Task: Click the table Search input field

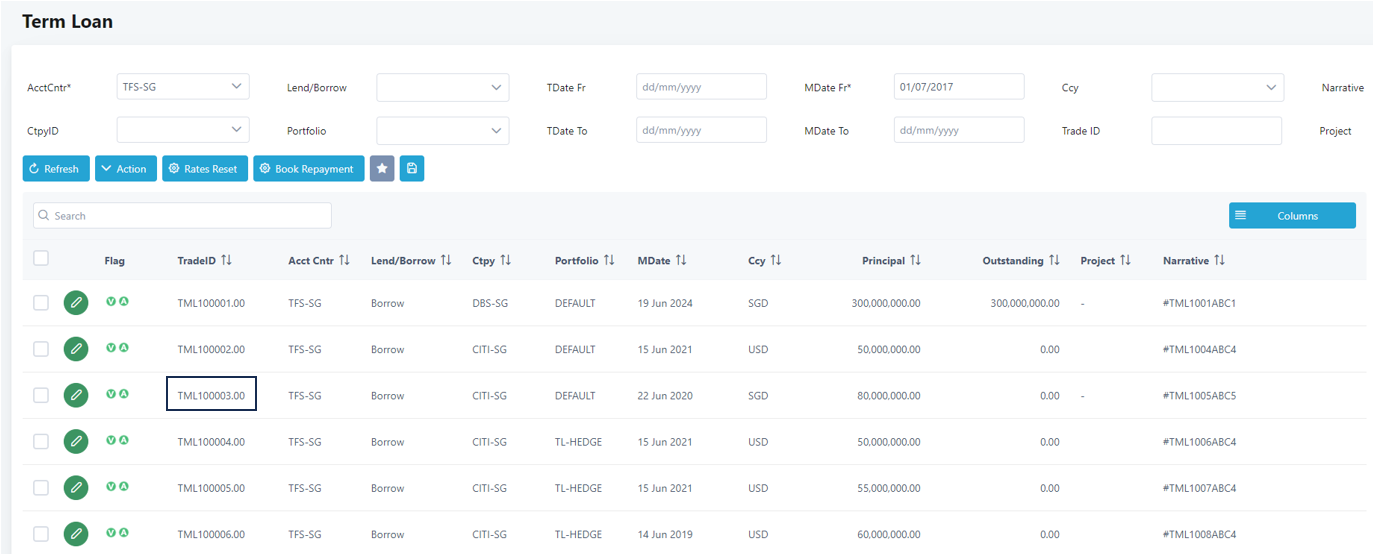Action: 182,215
